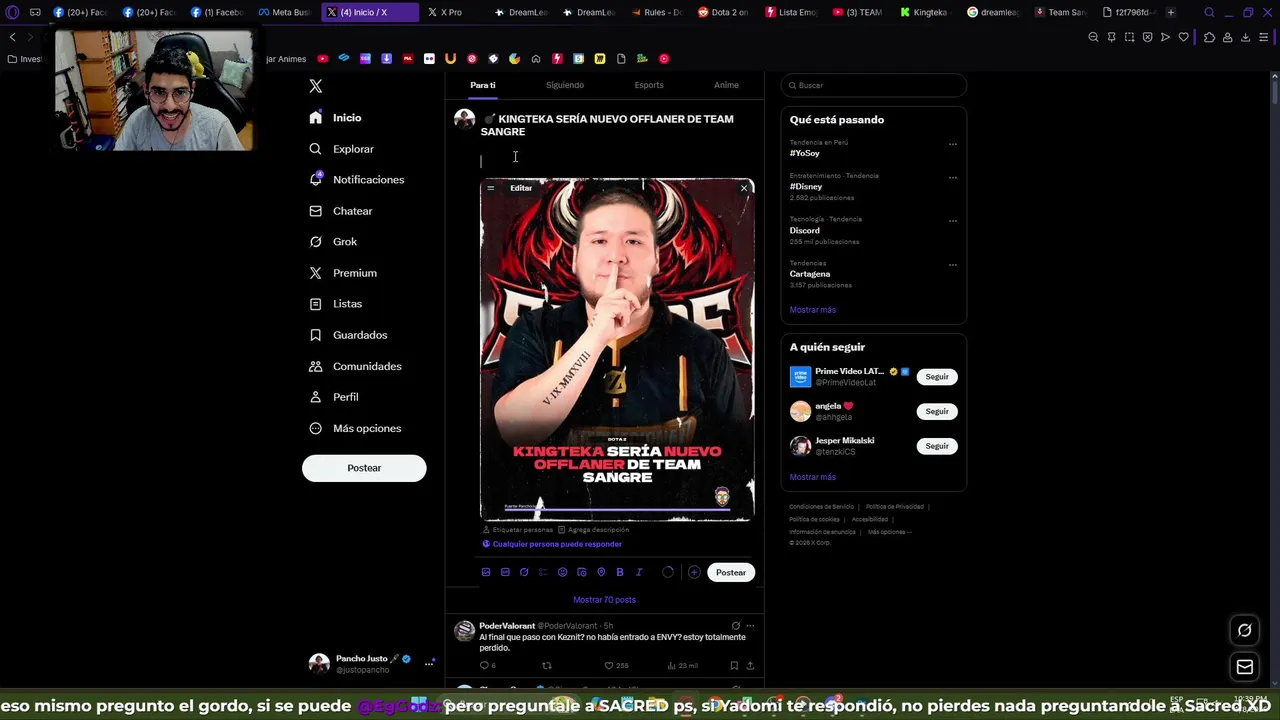This screenshot has height=720, width=1280.
Task: Click the Buscar search field
Action: coord(873,85)
